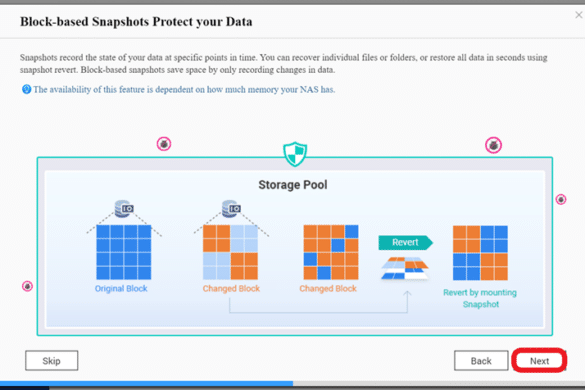Close the snapshot dialog
This screenshot has height=390, width=585.
tap(579, 15)
